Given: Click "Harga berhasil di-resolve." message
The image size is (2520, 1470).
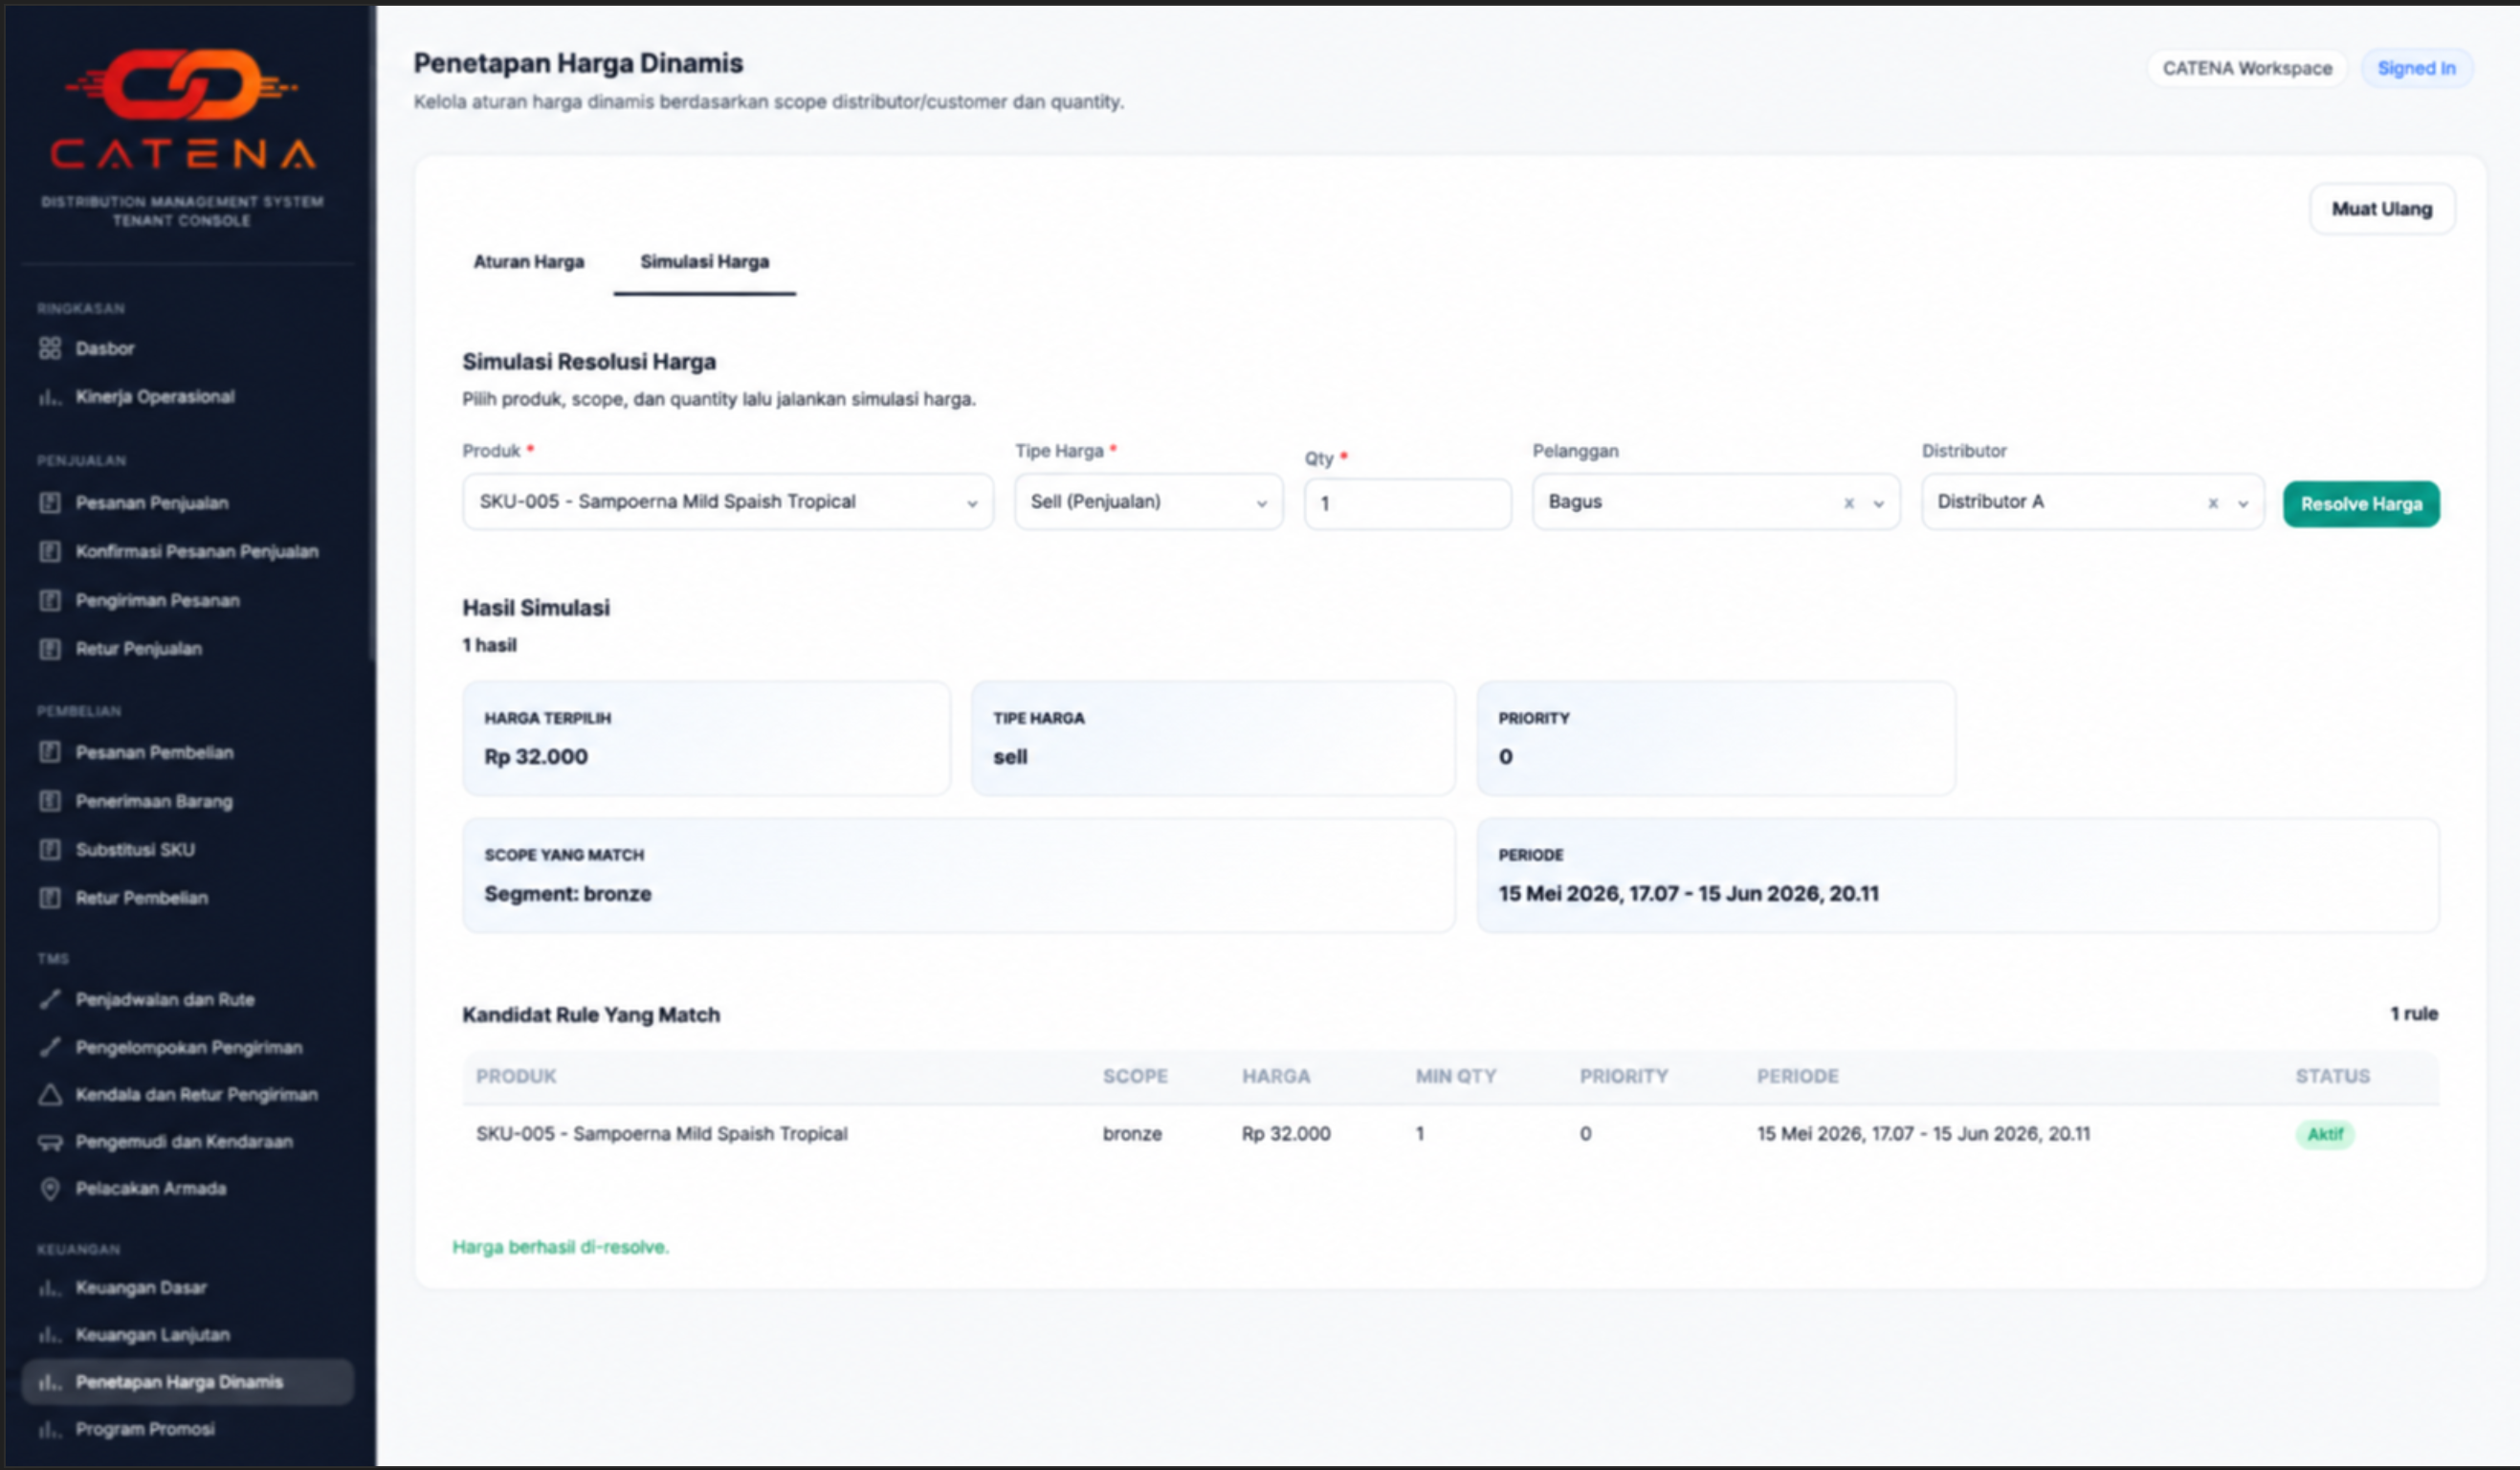Looking at the screenshot, I should (x=561, y=1247).
